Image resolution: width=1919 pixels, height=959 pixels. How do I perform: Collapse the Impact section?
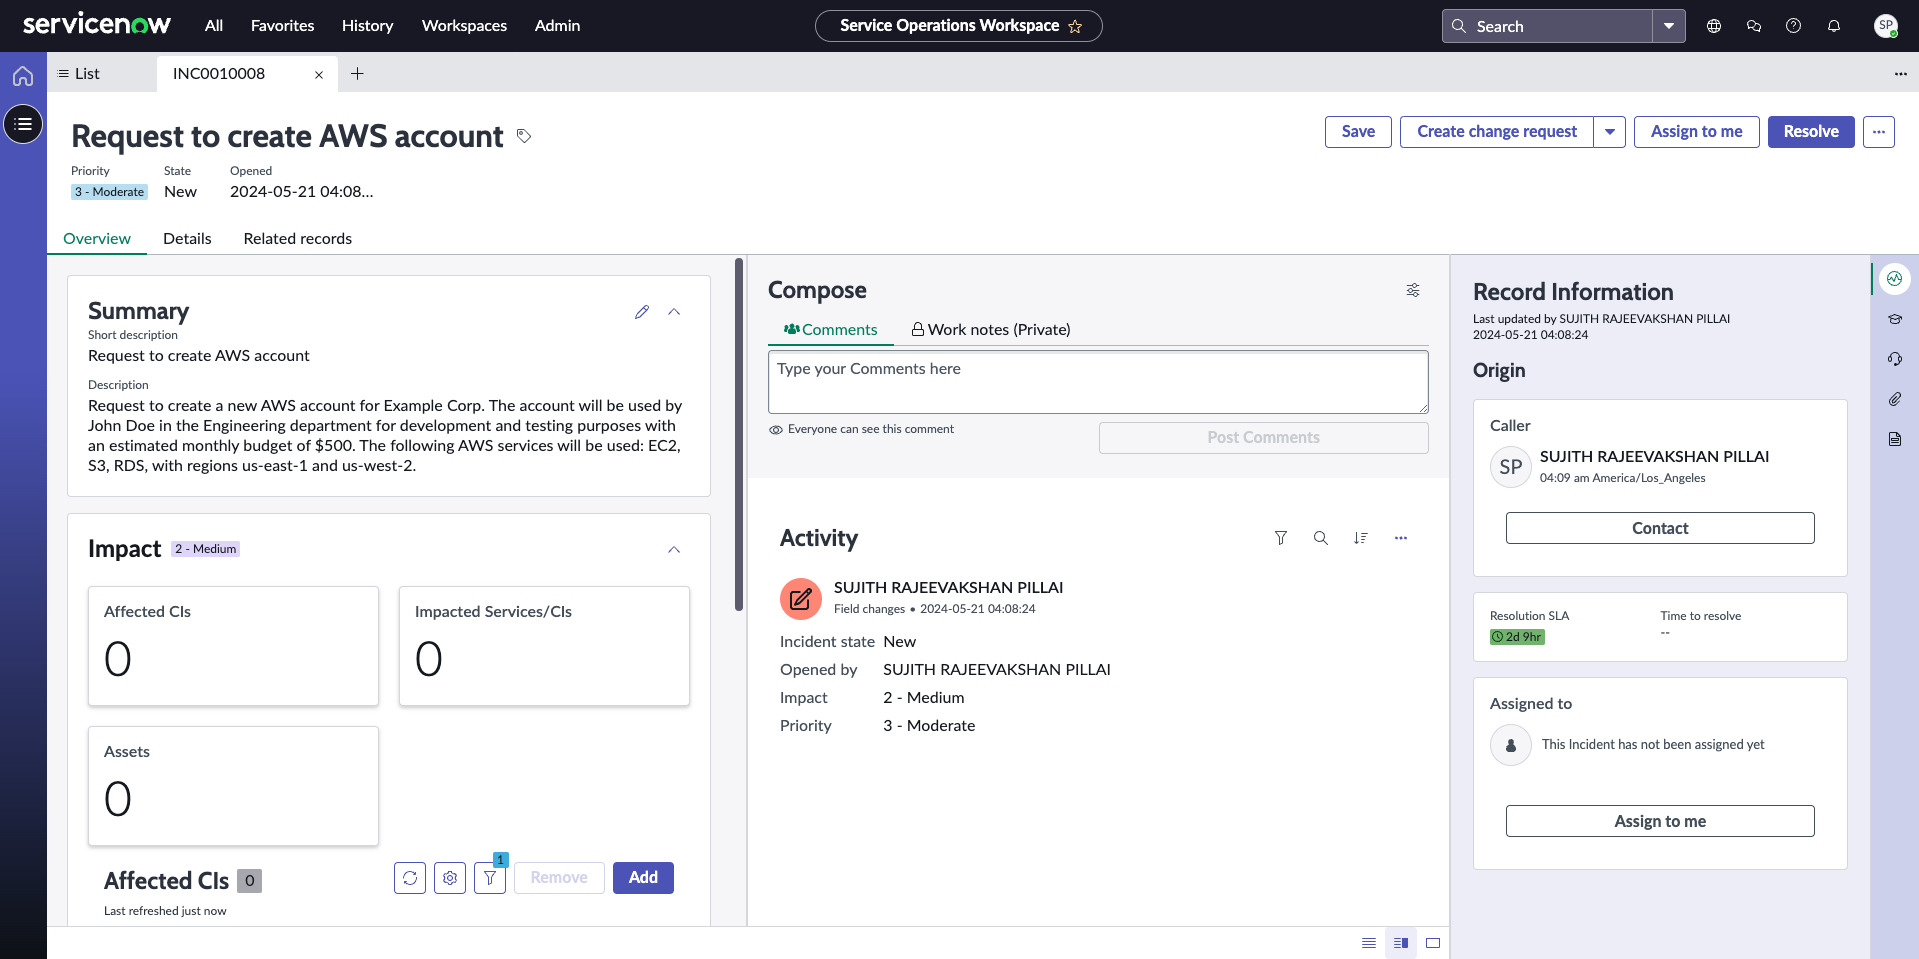(x=674, y=550)
